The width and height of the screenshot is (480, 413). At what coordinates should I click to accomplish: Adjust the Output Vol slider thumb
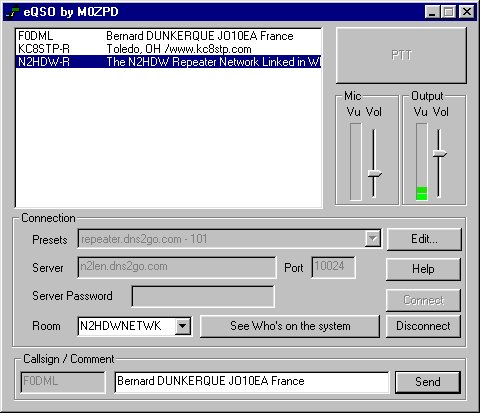click(440, 154)
